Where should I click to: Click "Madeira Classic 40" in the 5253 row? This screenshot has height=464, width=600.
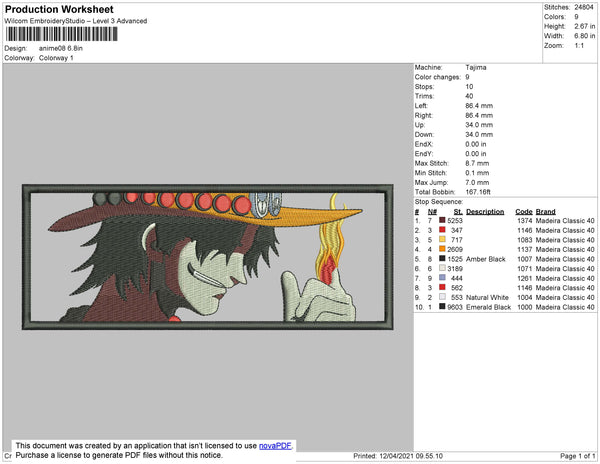(x=565, y=221)
